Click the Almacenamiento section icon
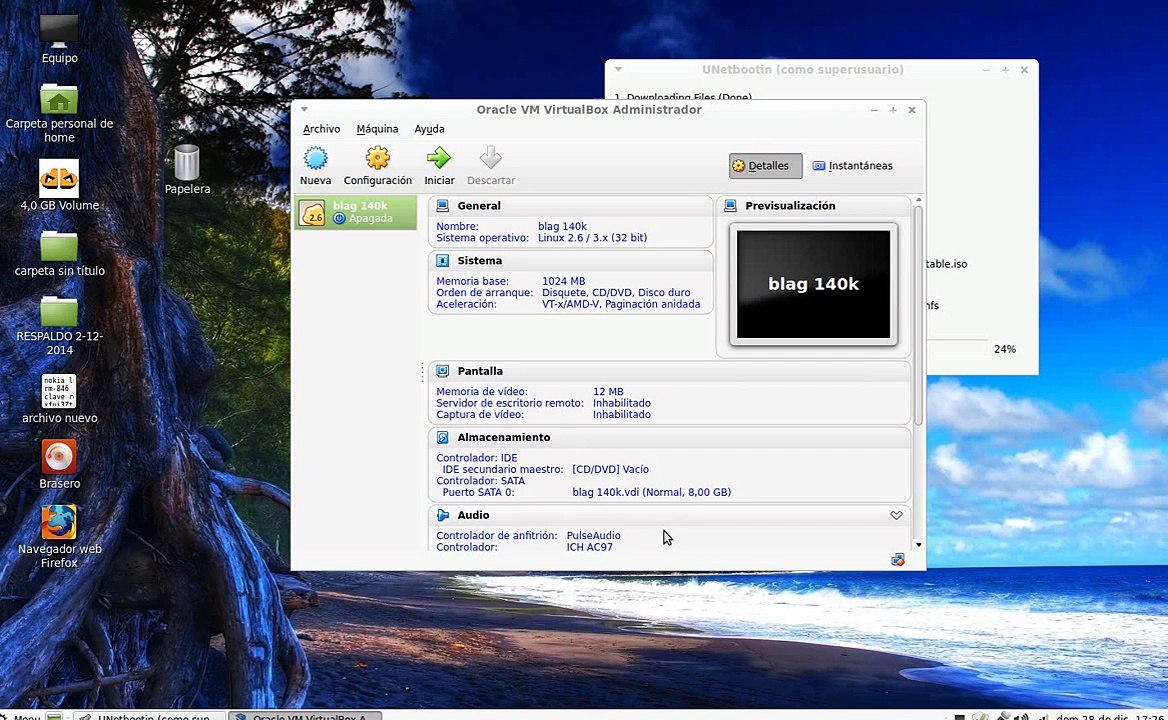1168x720 pixels. coord(442,437)
